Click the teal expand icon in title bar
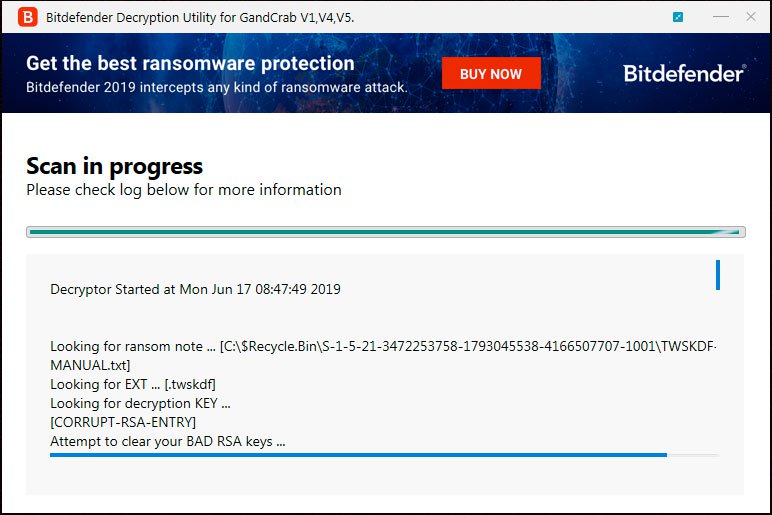The image size is (772, 515). coord(678,17)
